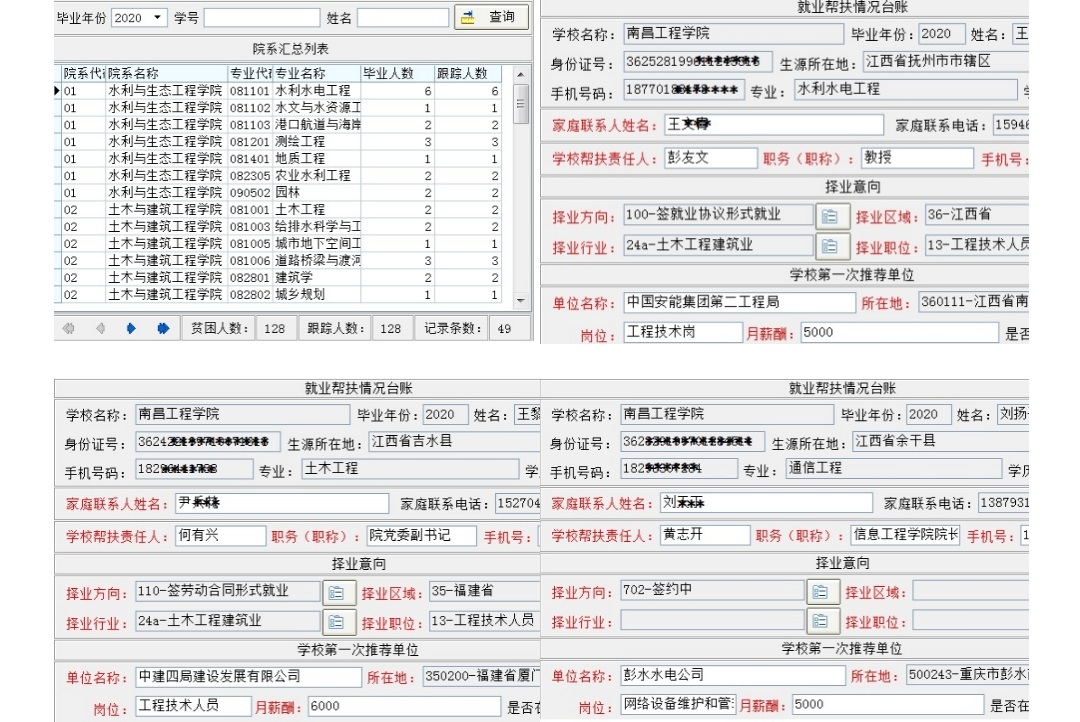Click the 学号 input field
The image size is (1080, 722).
(x=262, y=18)
